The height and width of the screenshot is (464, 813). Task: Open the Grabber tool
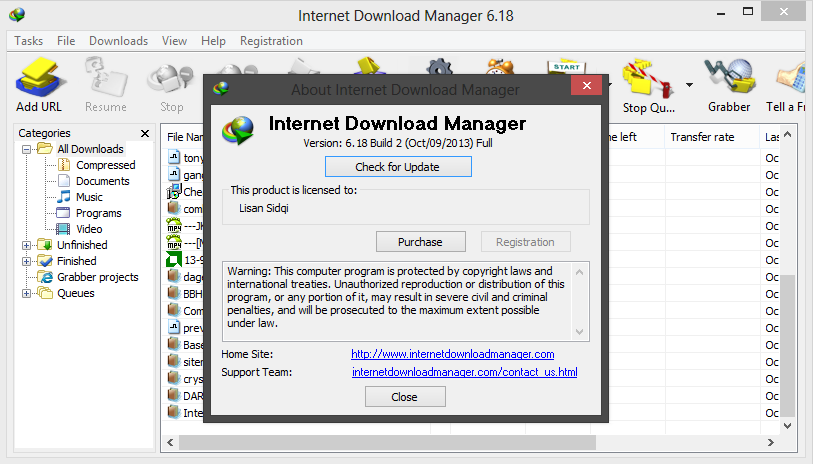click(729, 85)
